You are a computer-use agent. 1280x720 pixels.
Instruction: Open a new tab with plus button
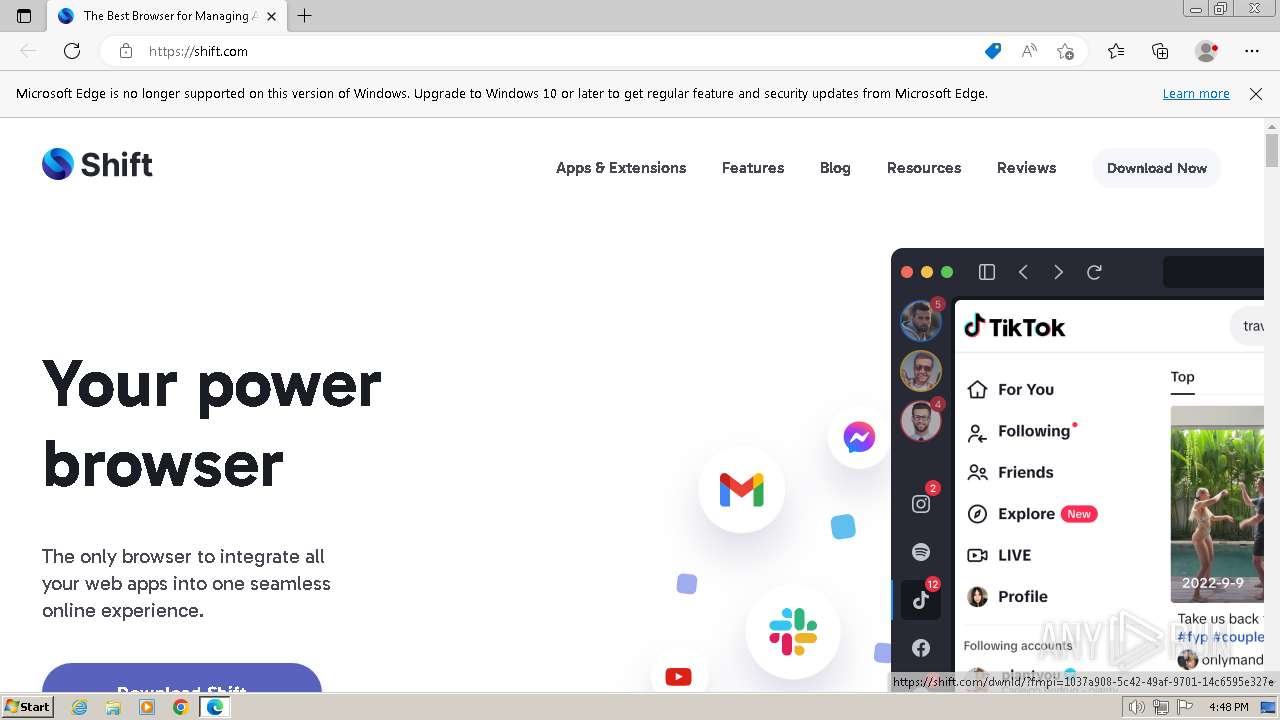coord(305,16)
